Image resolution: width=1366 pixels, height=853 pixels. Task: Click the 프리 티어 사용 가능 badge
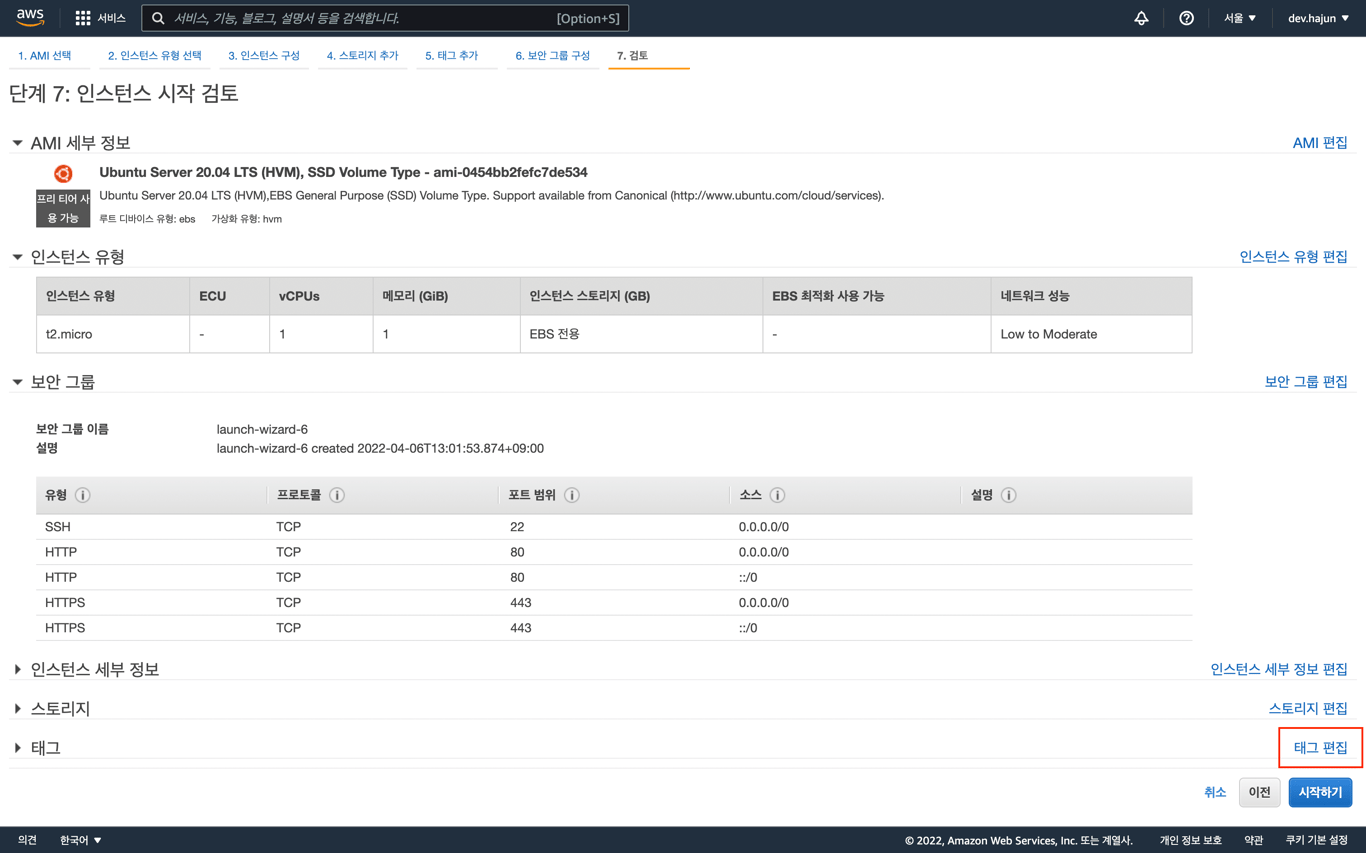click(63, 208)
